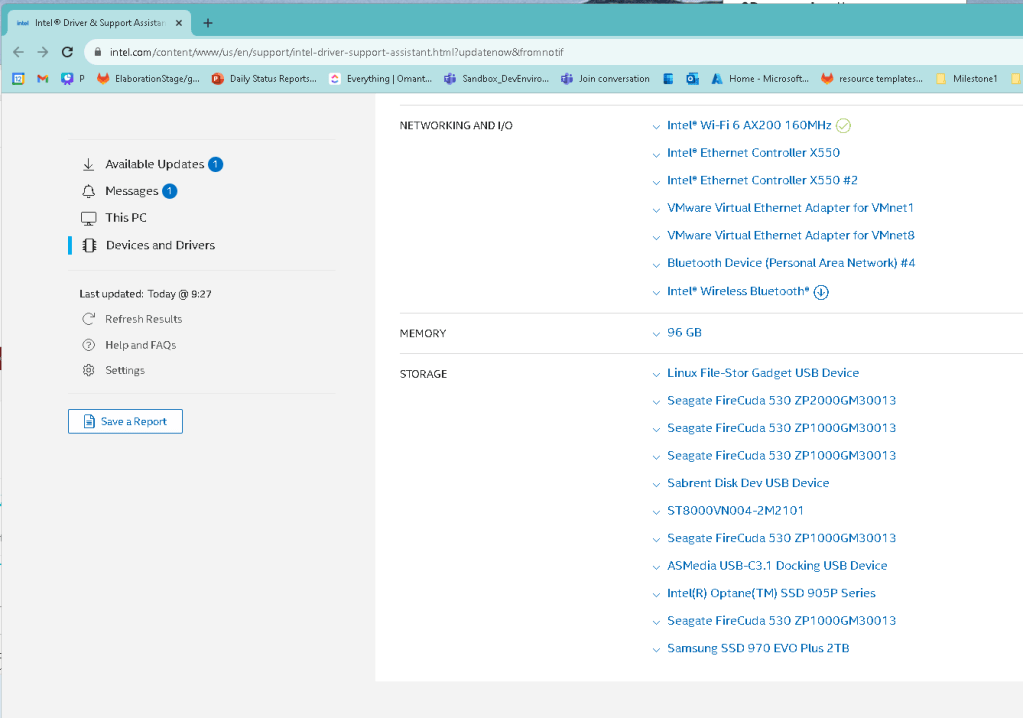Expand Seagate FireCuda 530 ZP2000GM30013 chevron

point(656,402)
